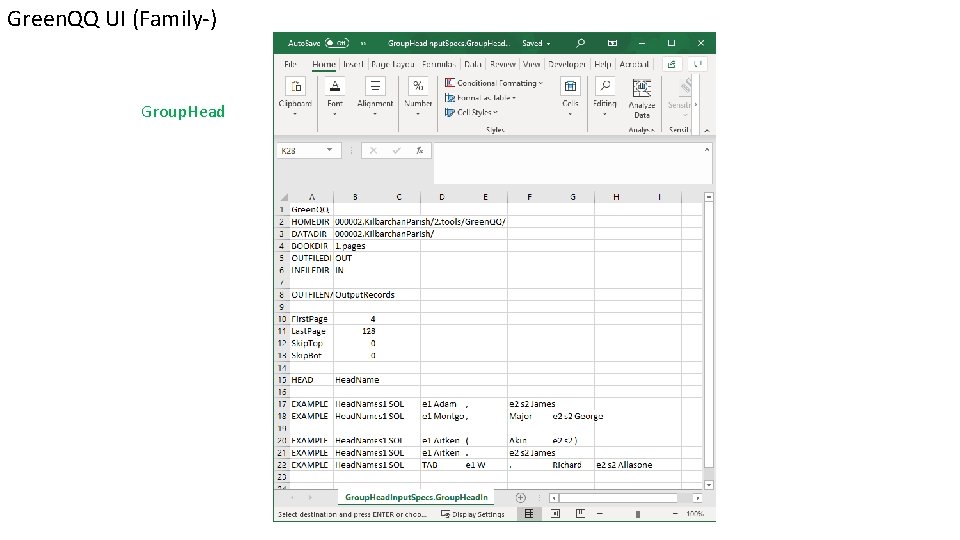Switch to the Developer tab
The width and height of the screenshot is (960, 540).
567,64
